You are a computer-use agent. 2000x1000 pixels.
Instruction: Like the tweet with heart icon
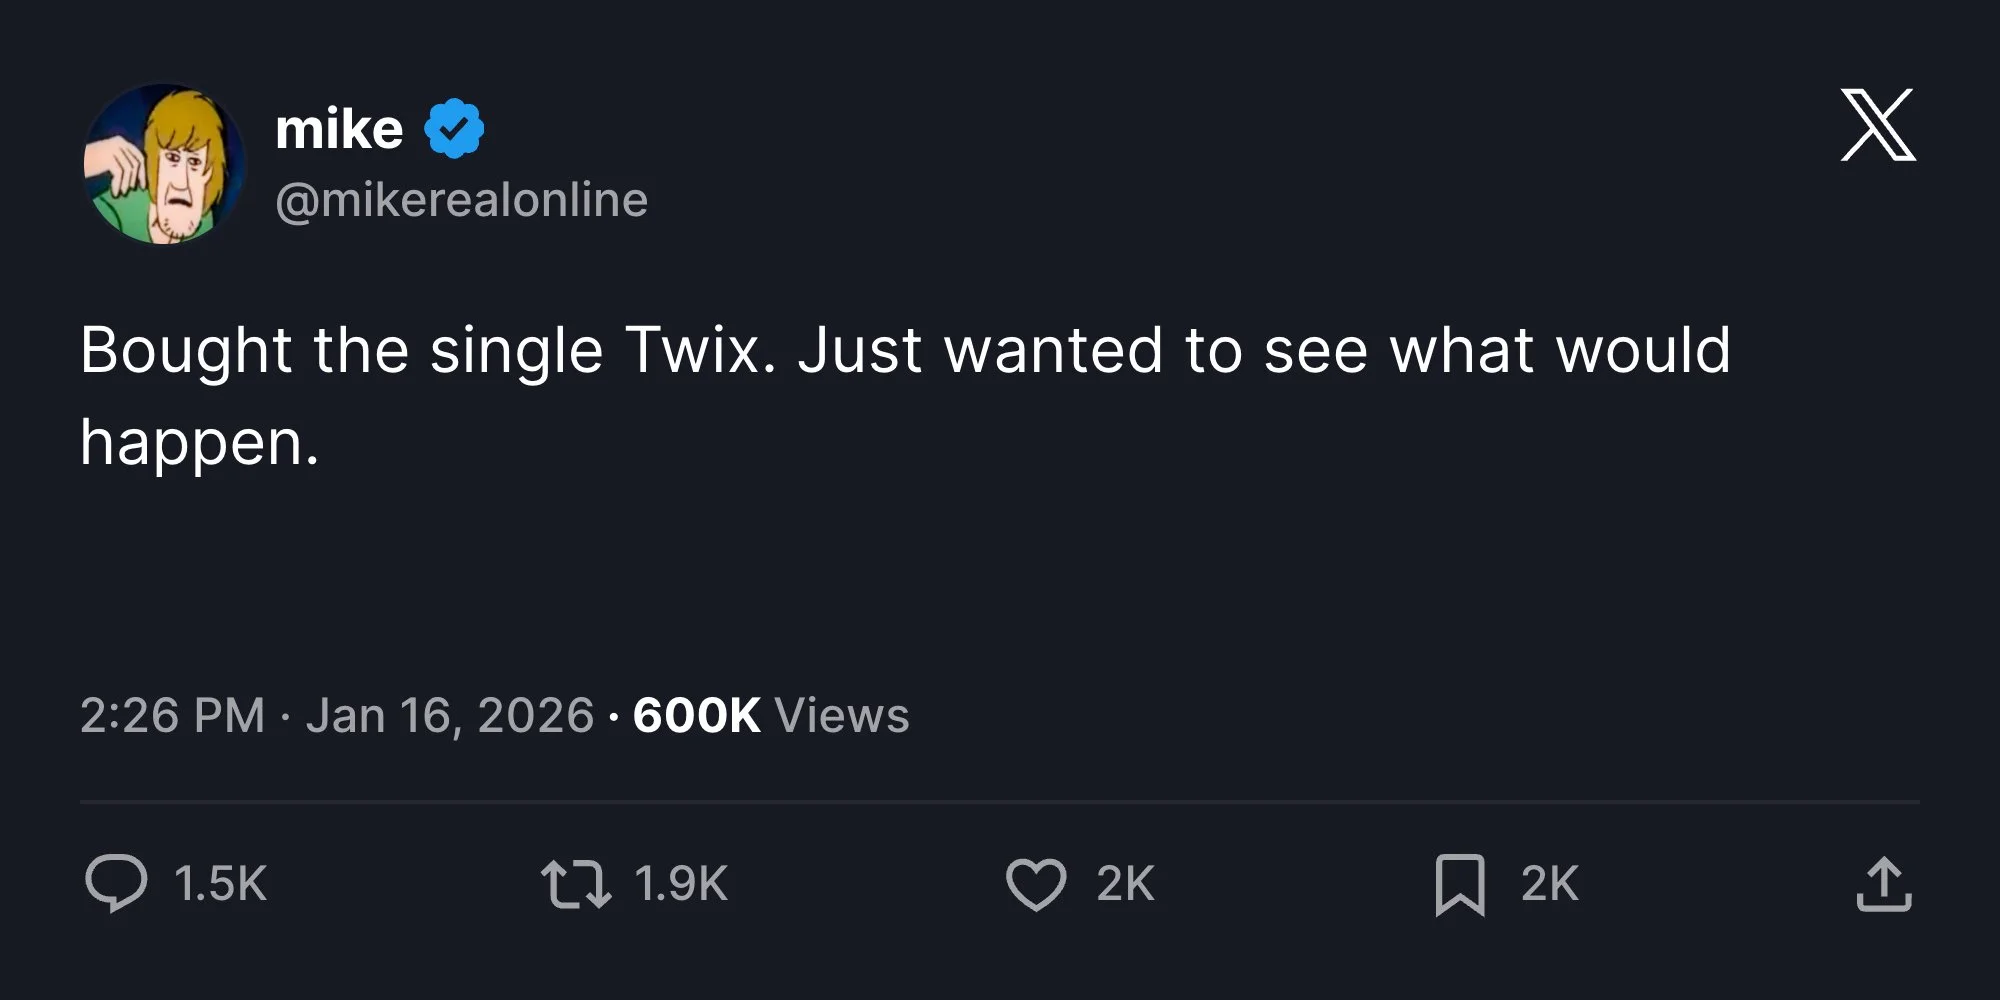click(x=1036, y=885)
